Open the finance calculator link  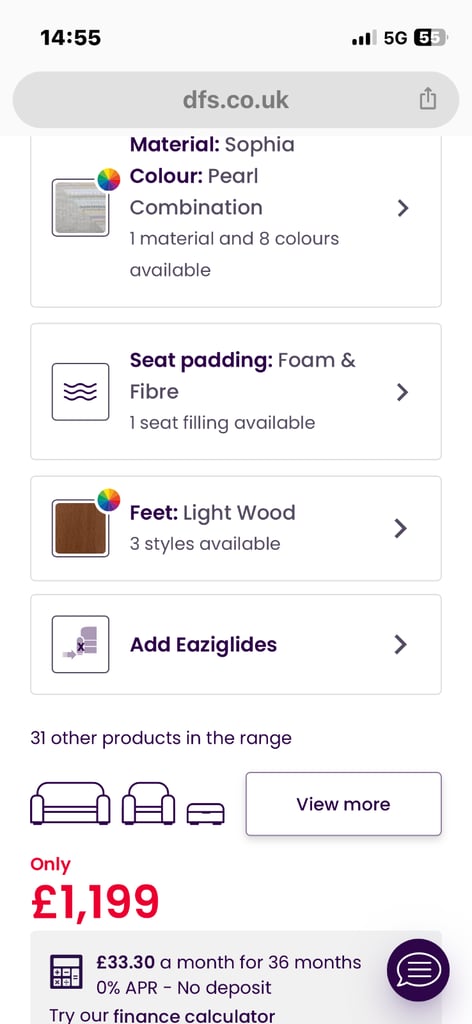tap(194, 1016)
